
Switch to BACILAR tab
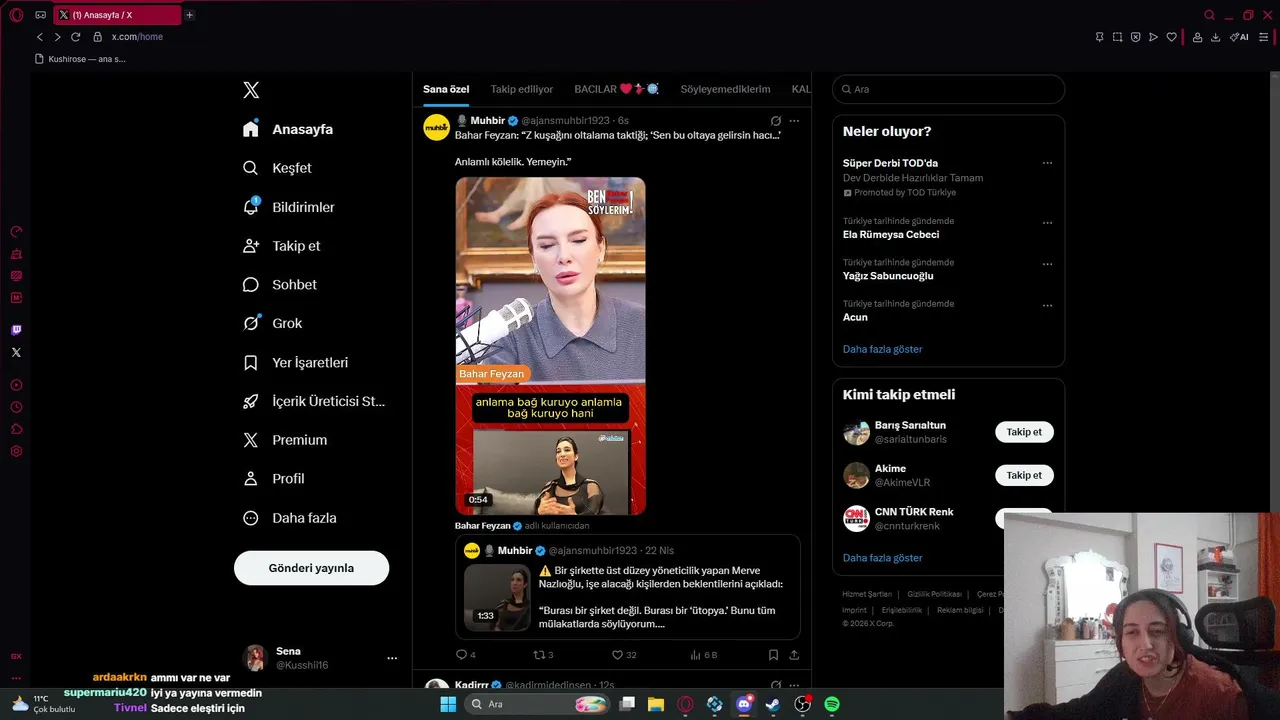point(616,89)
